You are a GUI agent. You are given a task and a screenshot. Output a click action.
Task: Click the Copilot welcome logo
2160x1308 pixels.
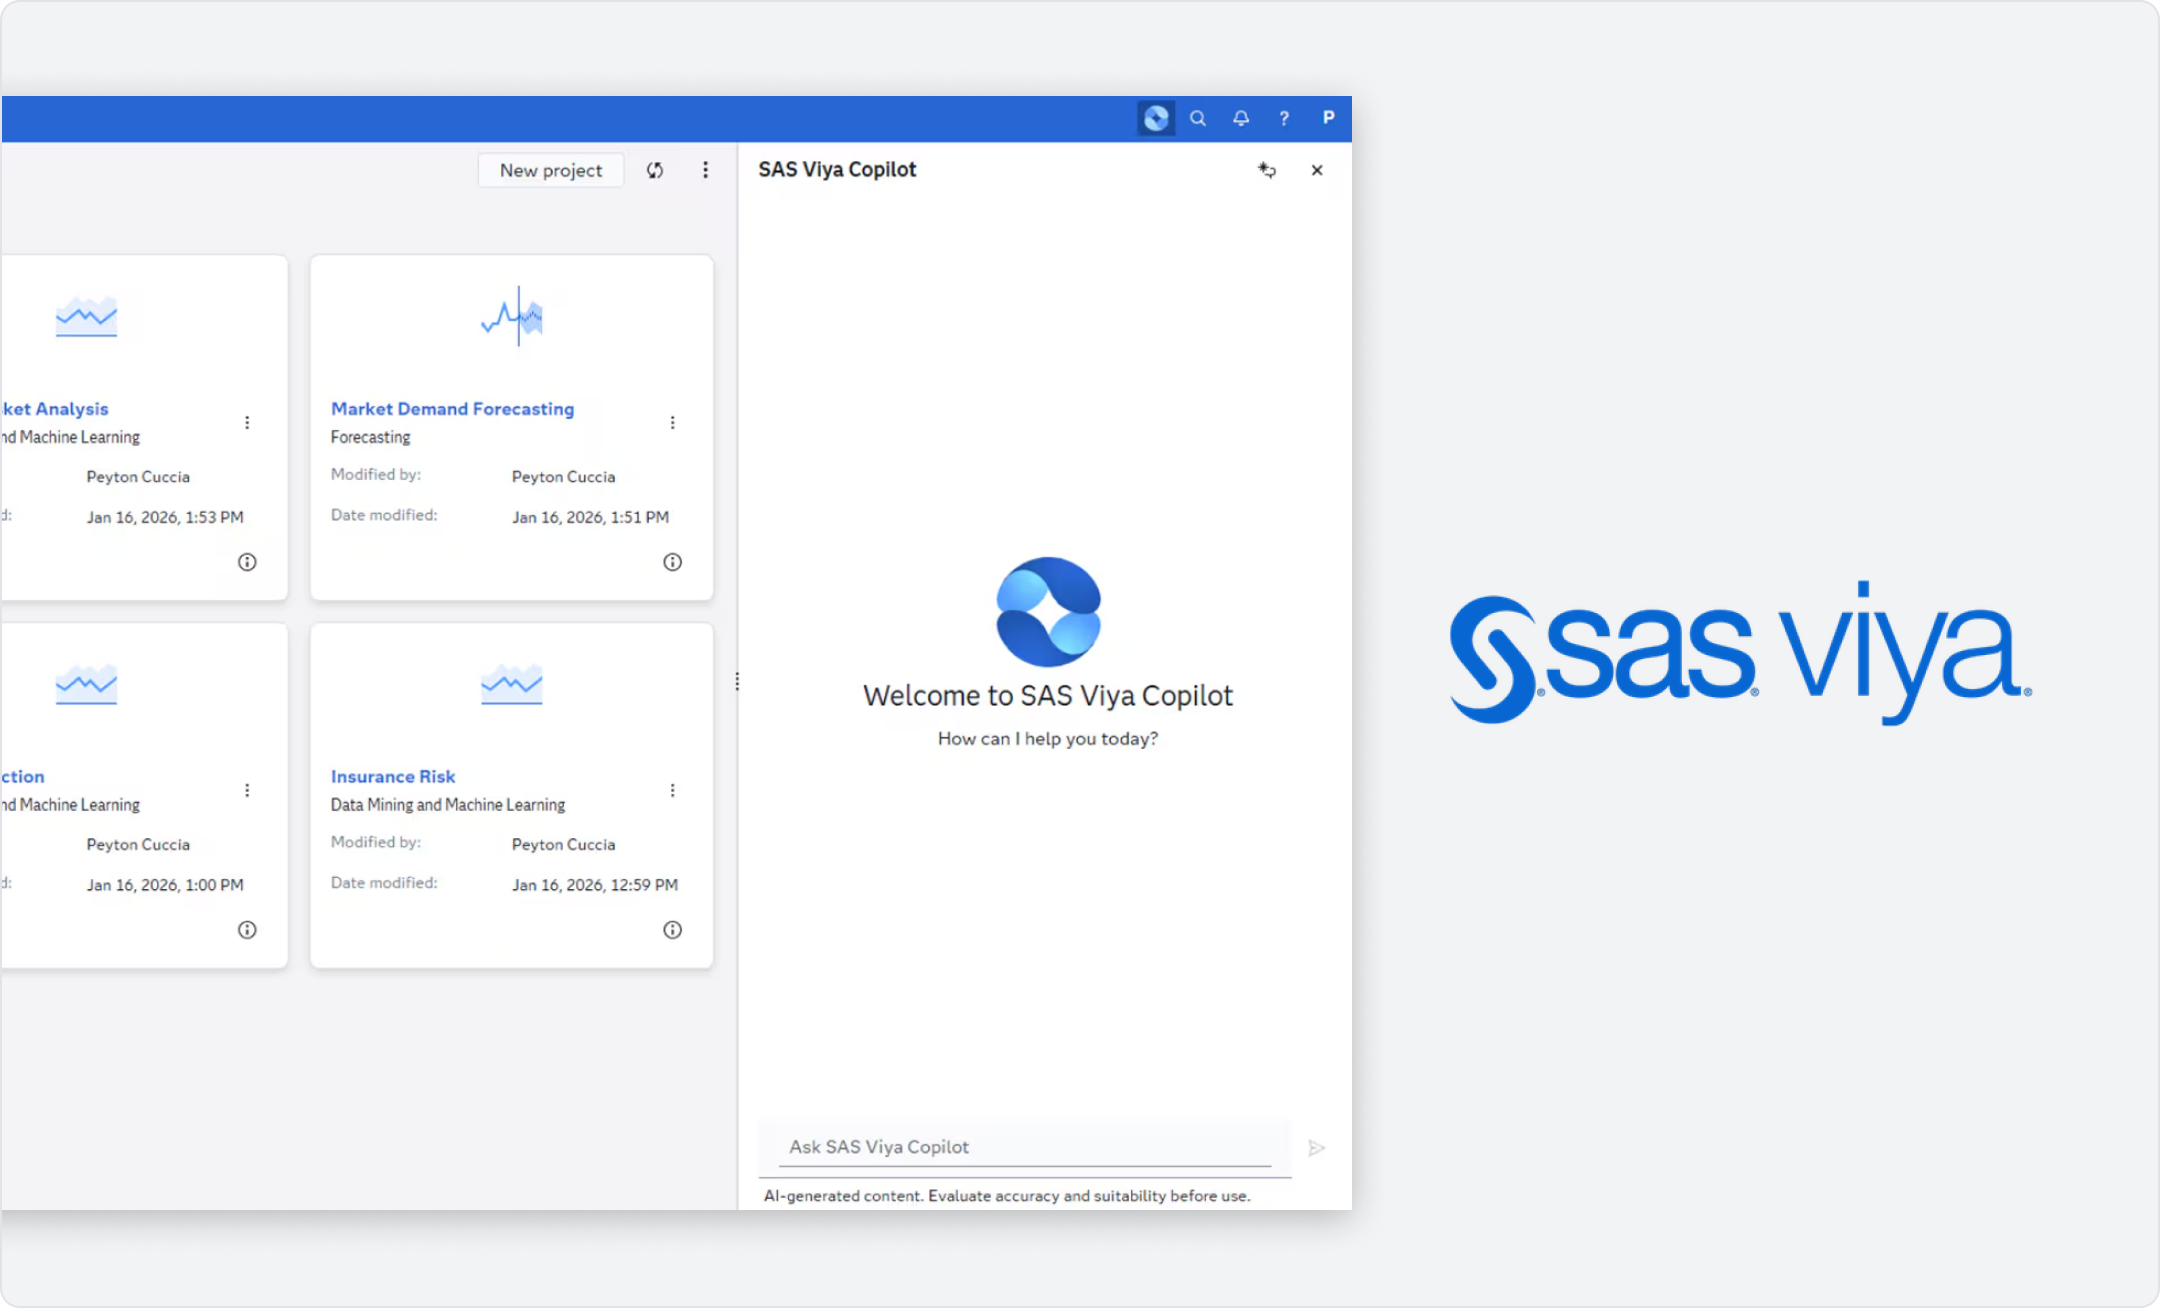[1048, 612]
